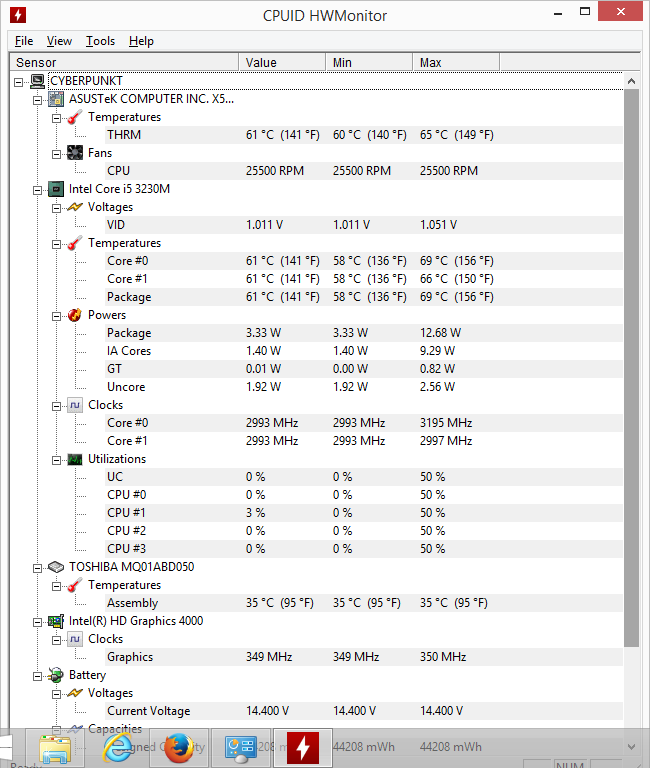The height and width of the screenshot is (768, 650).
Task: Open Internet Explorer from the taskbar
Action: pyautogui.click(x=117, y=748)
